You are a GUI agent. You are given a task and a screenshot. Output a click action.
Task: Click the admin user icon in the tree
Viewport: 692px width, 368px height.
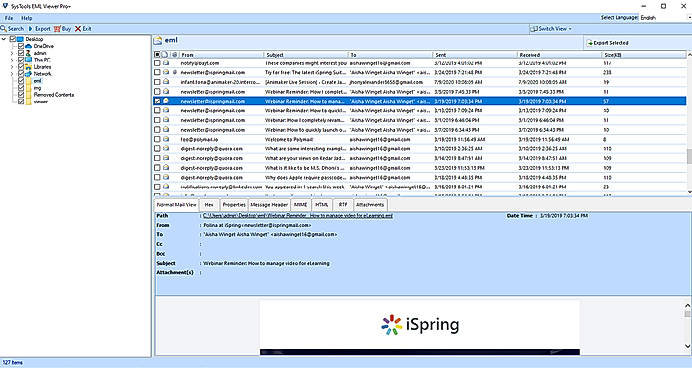pyautogui.click(x=28, y=53)
